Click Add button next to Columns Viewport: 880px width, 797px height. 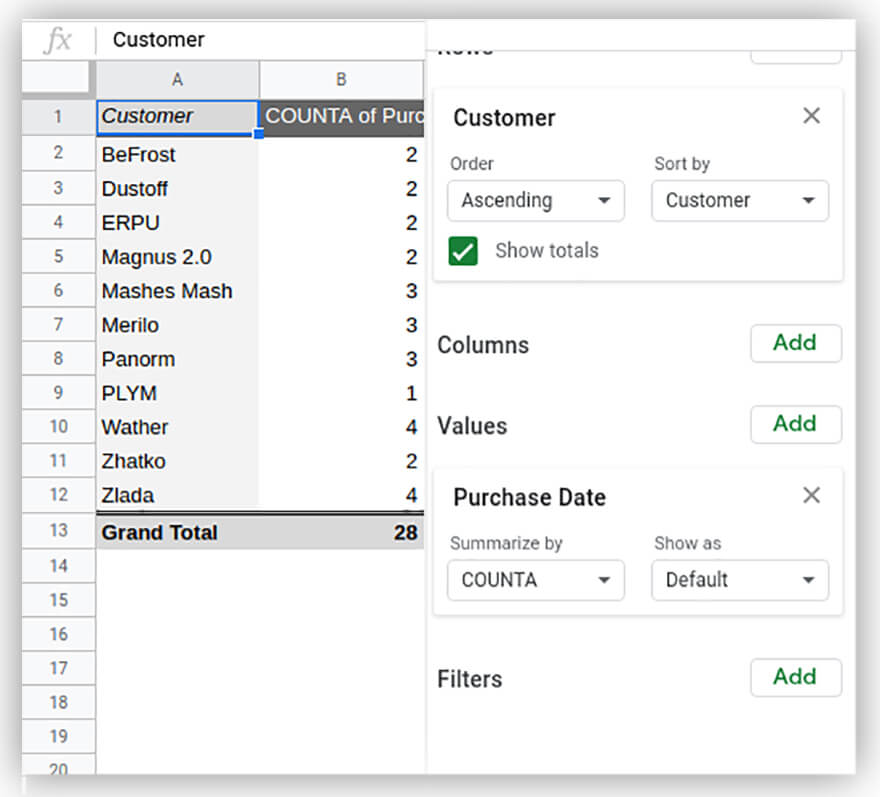pos(795,343)
